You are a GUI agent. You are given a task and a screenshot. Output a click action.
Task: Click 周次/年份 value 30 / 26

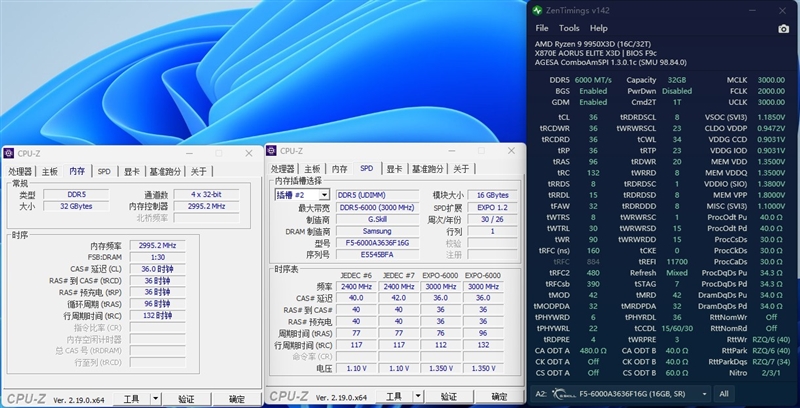coord(492,219)
